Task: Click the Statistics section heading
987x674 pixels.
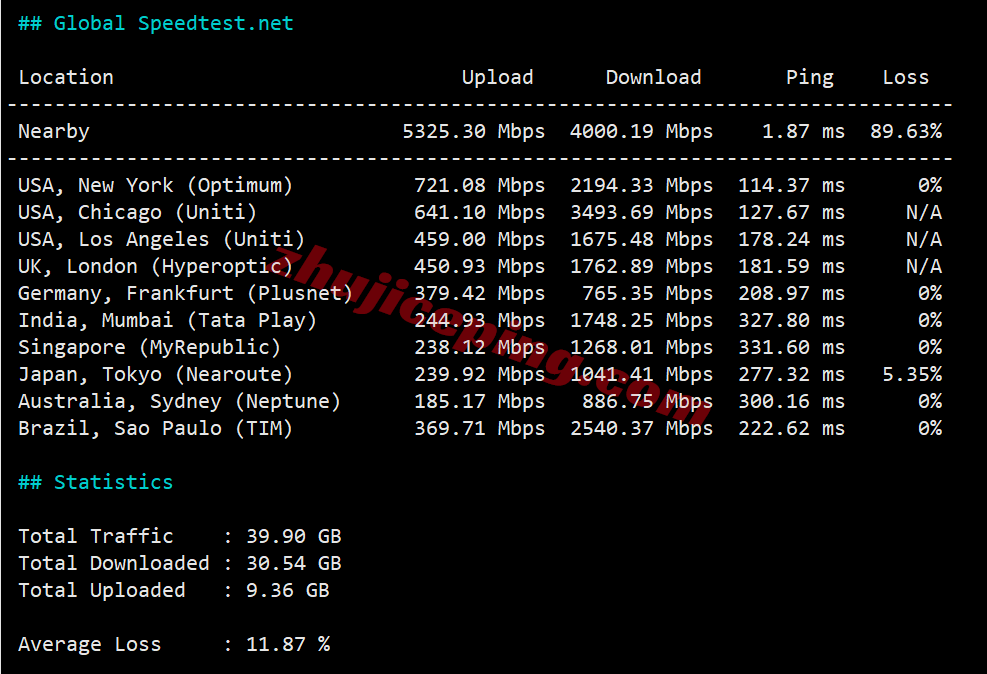Action: point(96,482)
